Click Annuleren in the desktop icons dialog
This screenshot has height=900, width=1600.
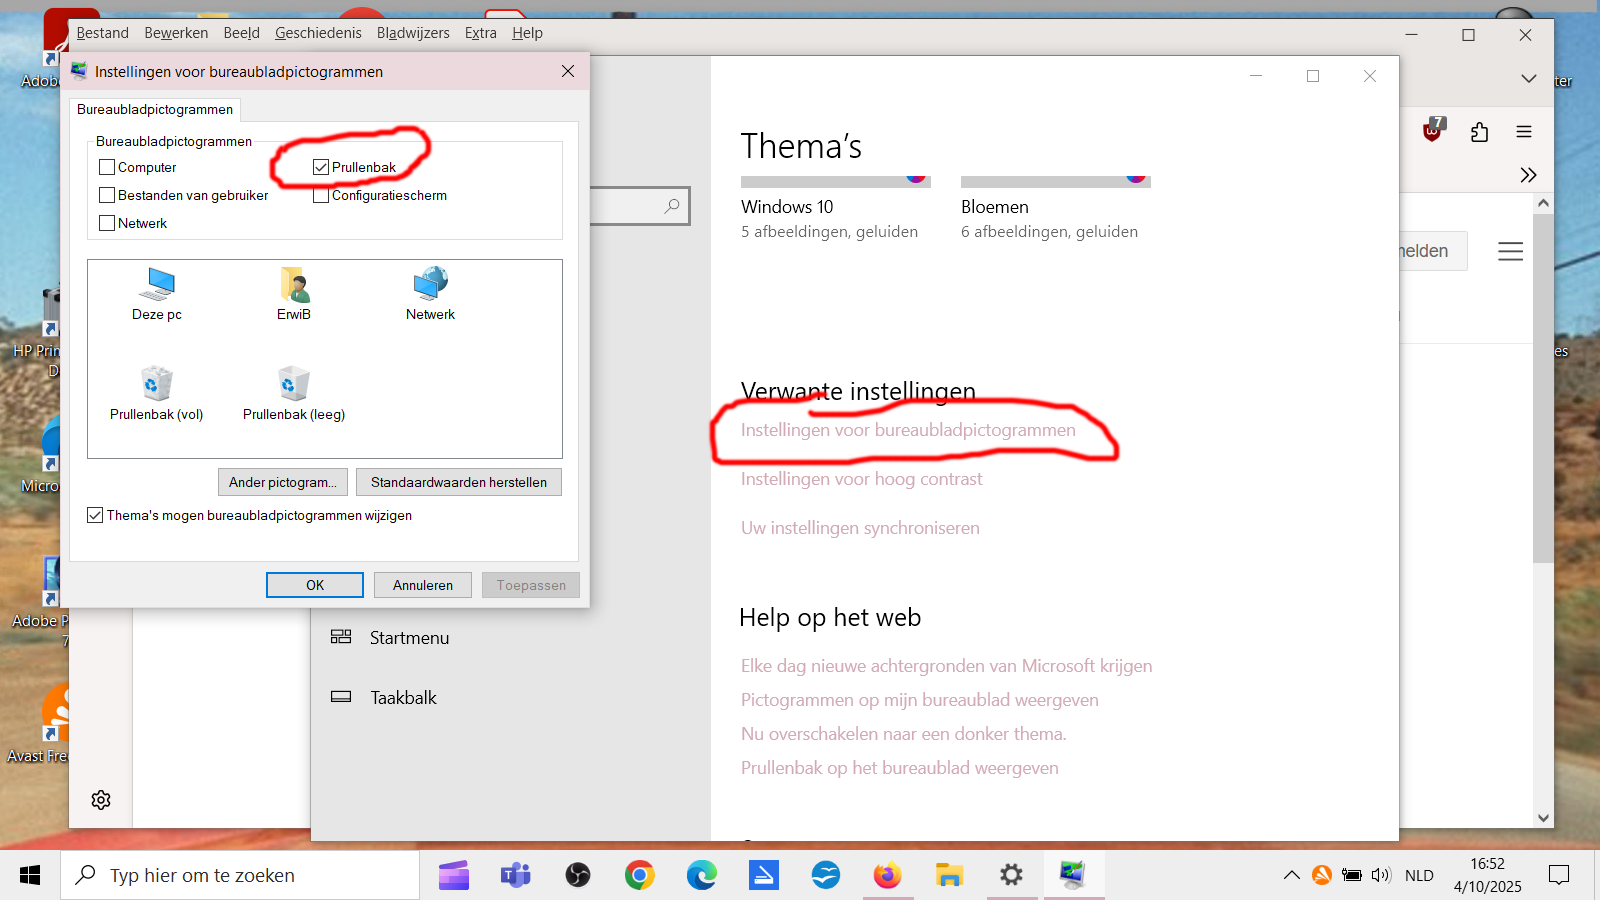[x=423, y=585]
